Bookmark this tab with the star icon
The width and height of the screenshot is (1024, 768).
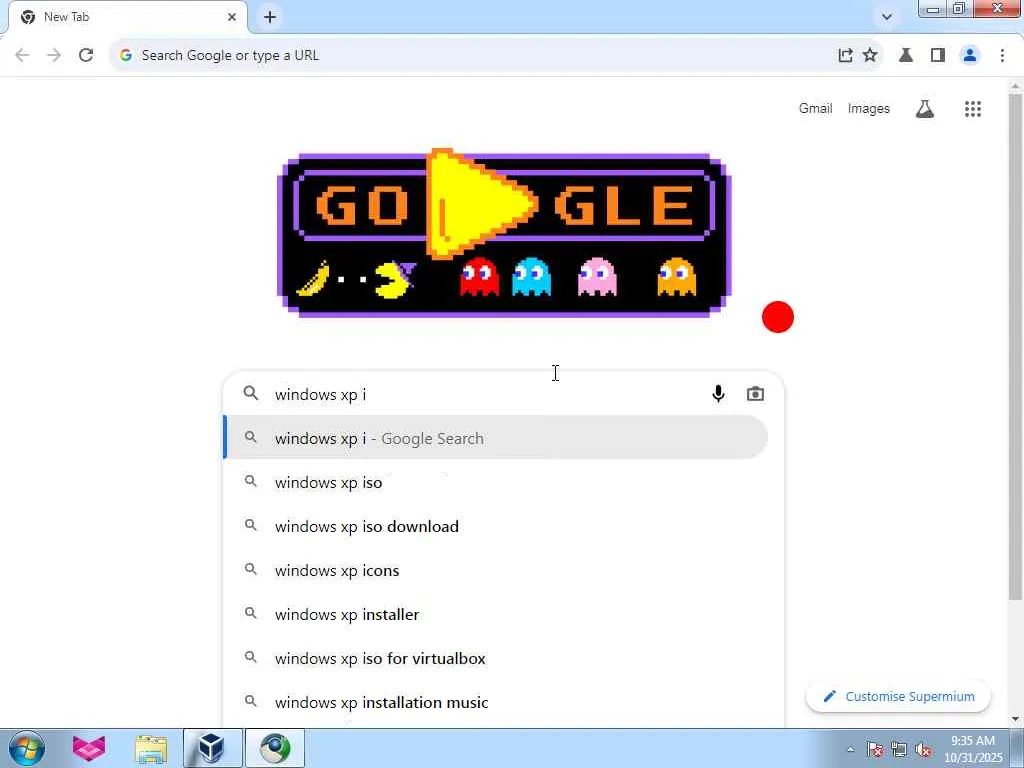pos(870,56)
